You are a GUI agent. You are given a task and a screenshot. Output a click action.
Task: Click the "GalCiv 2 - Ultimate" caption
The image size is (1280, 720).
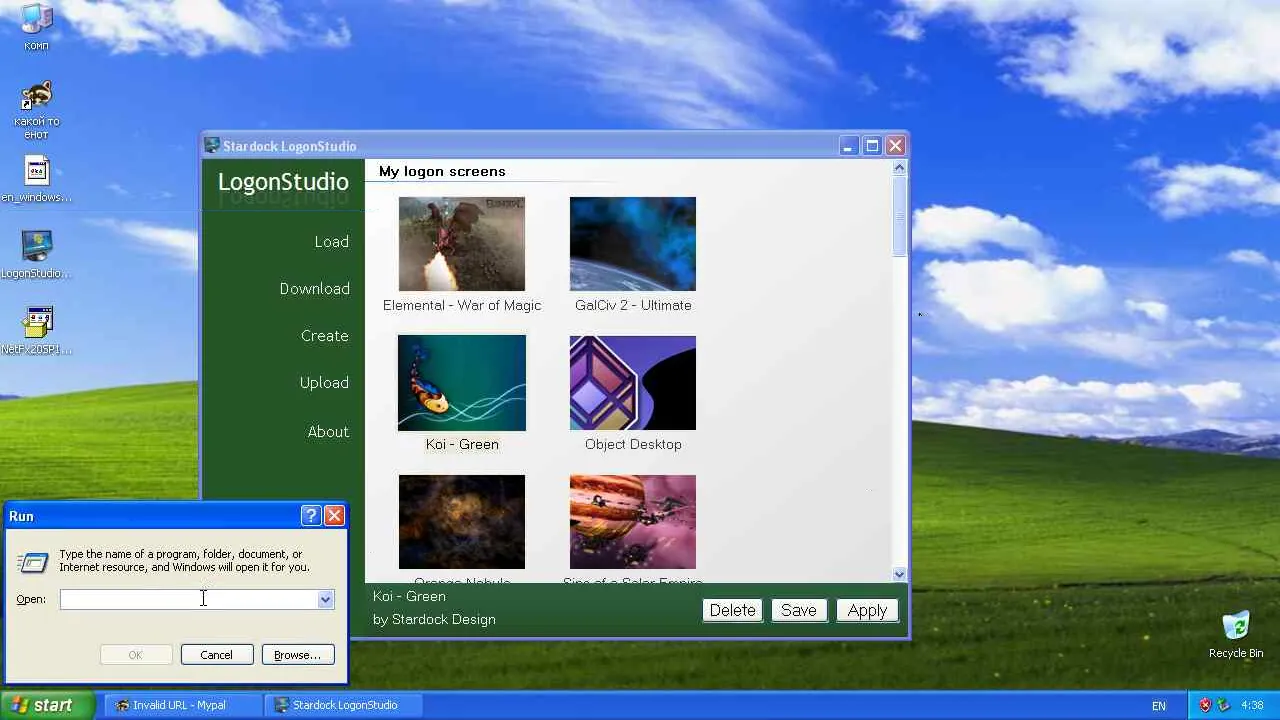coord(633,306)
